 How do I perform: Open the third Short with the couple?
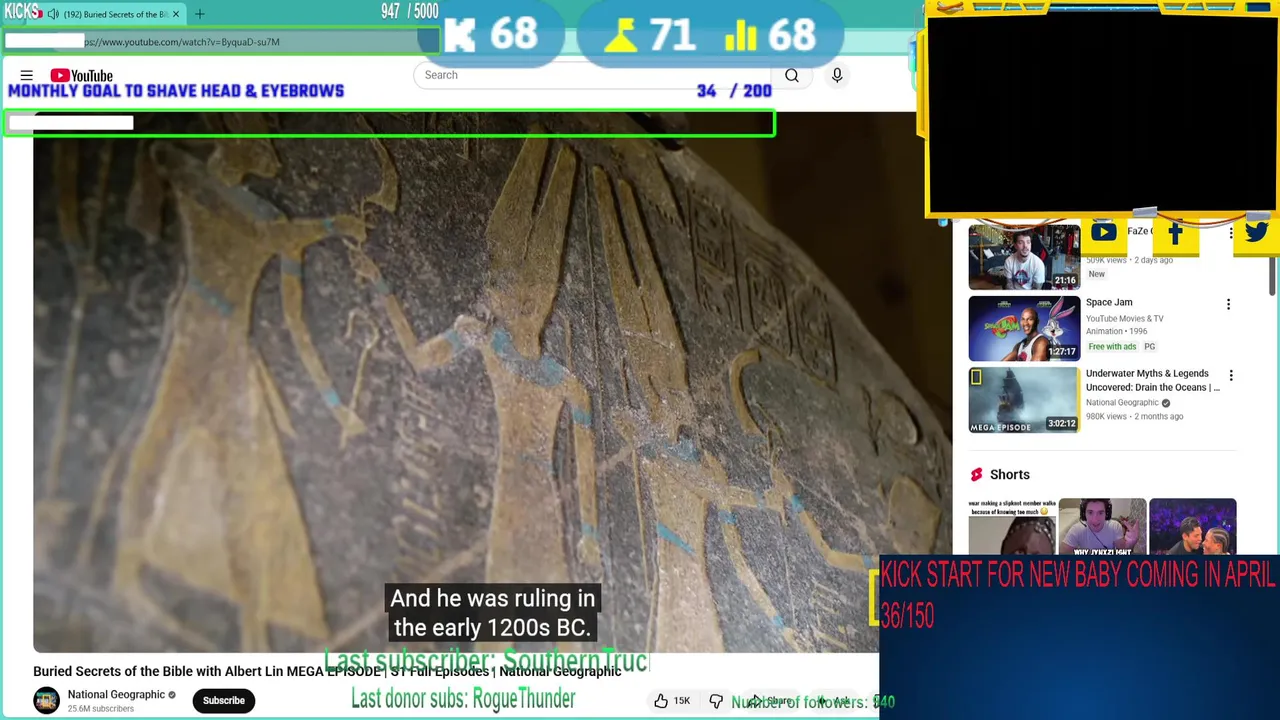click(x=1192, y=526)
